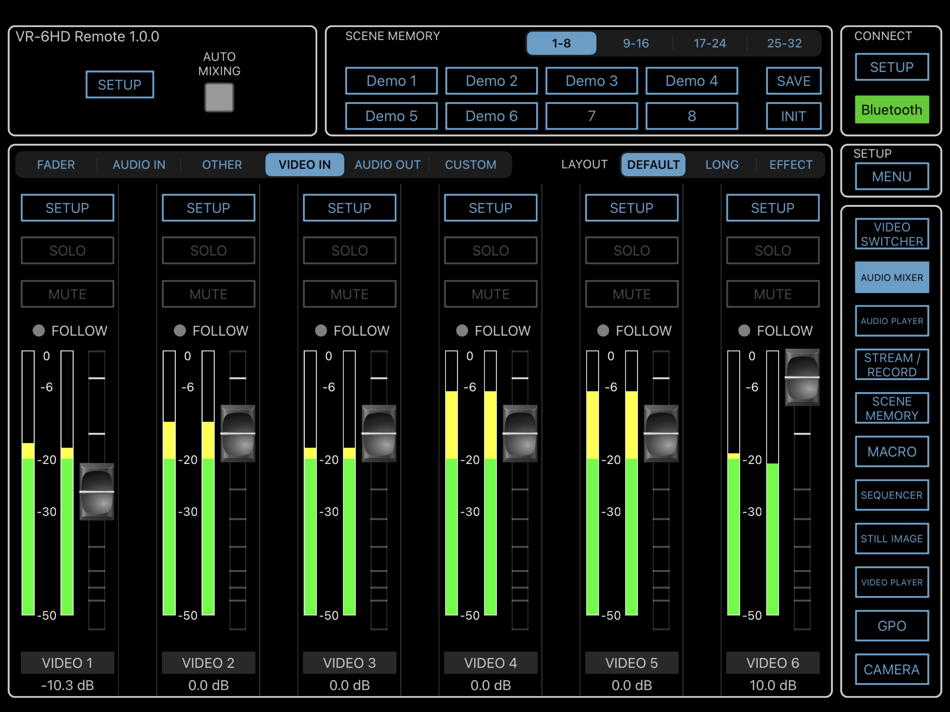Show scene memory bank 1-8
Screen dimensions: 950x712
tap(562, 43)
